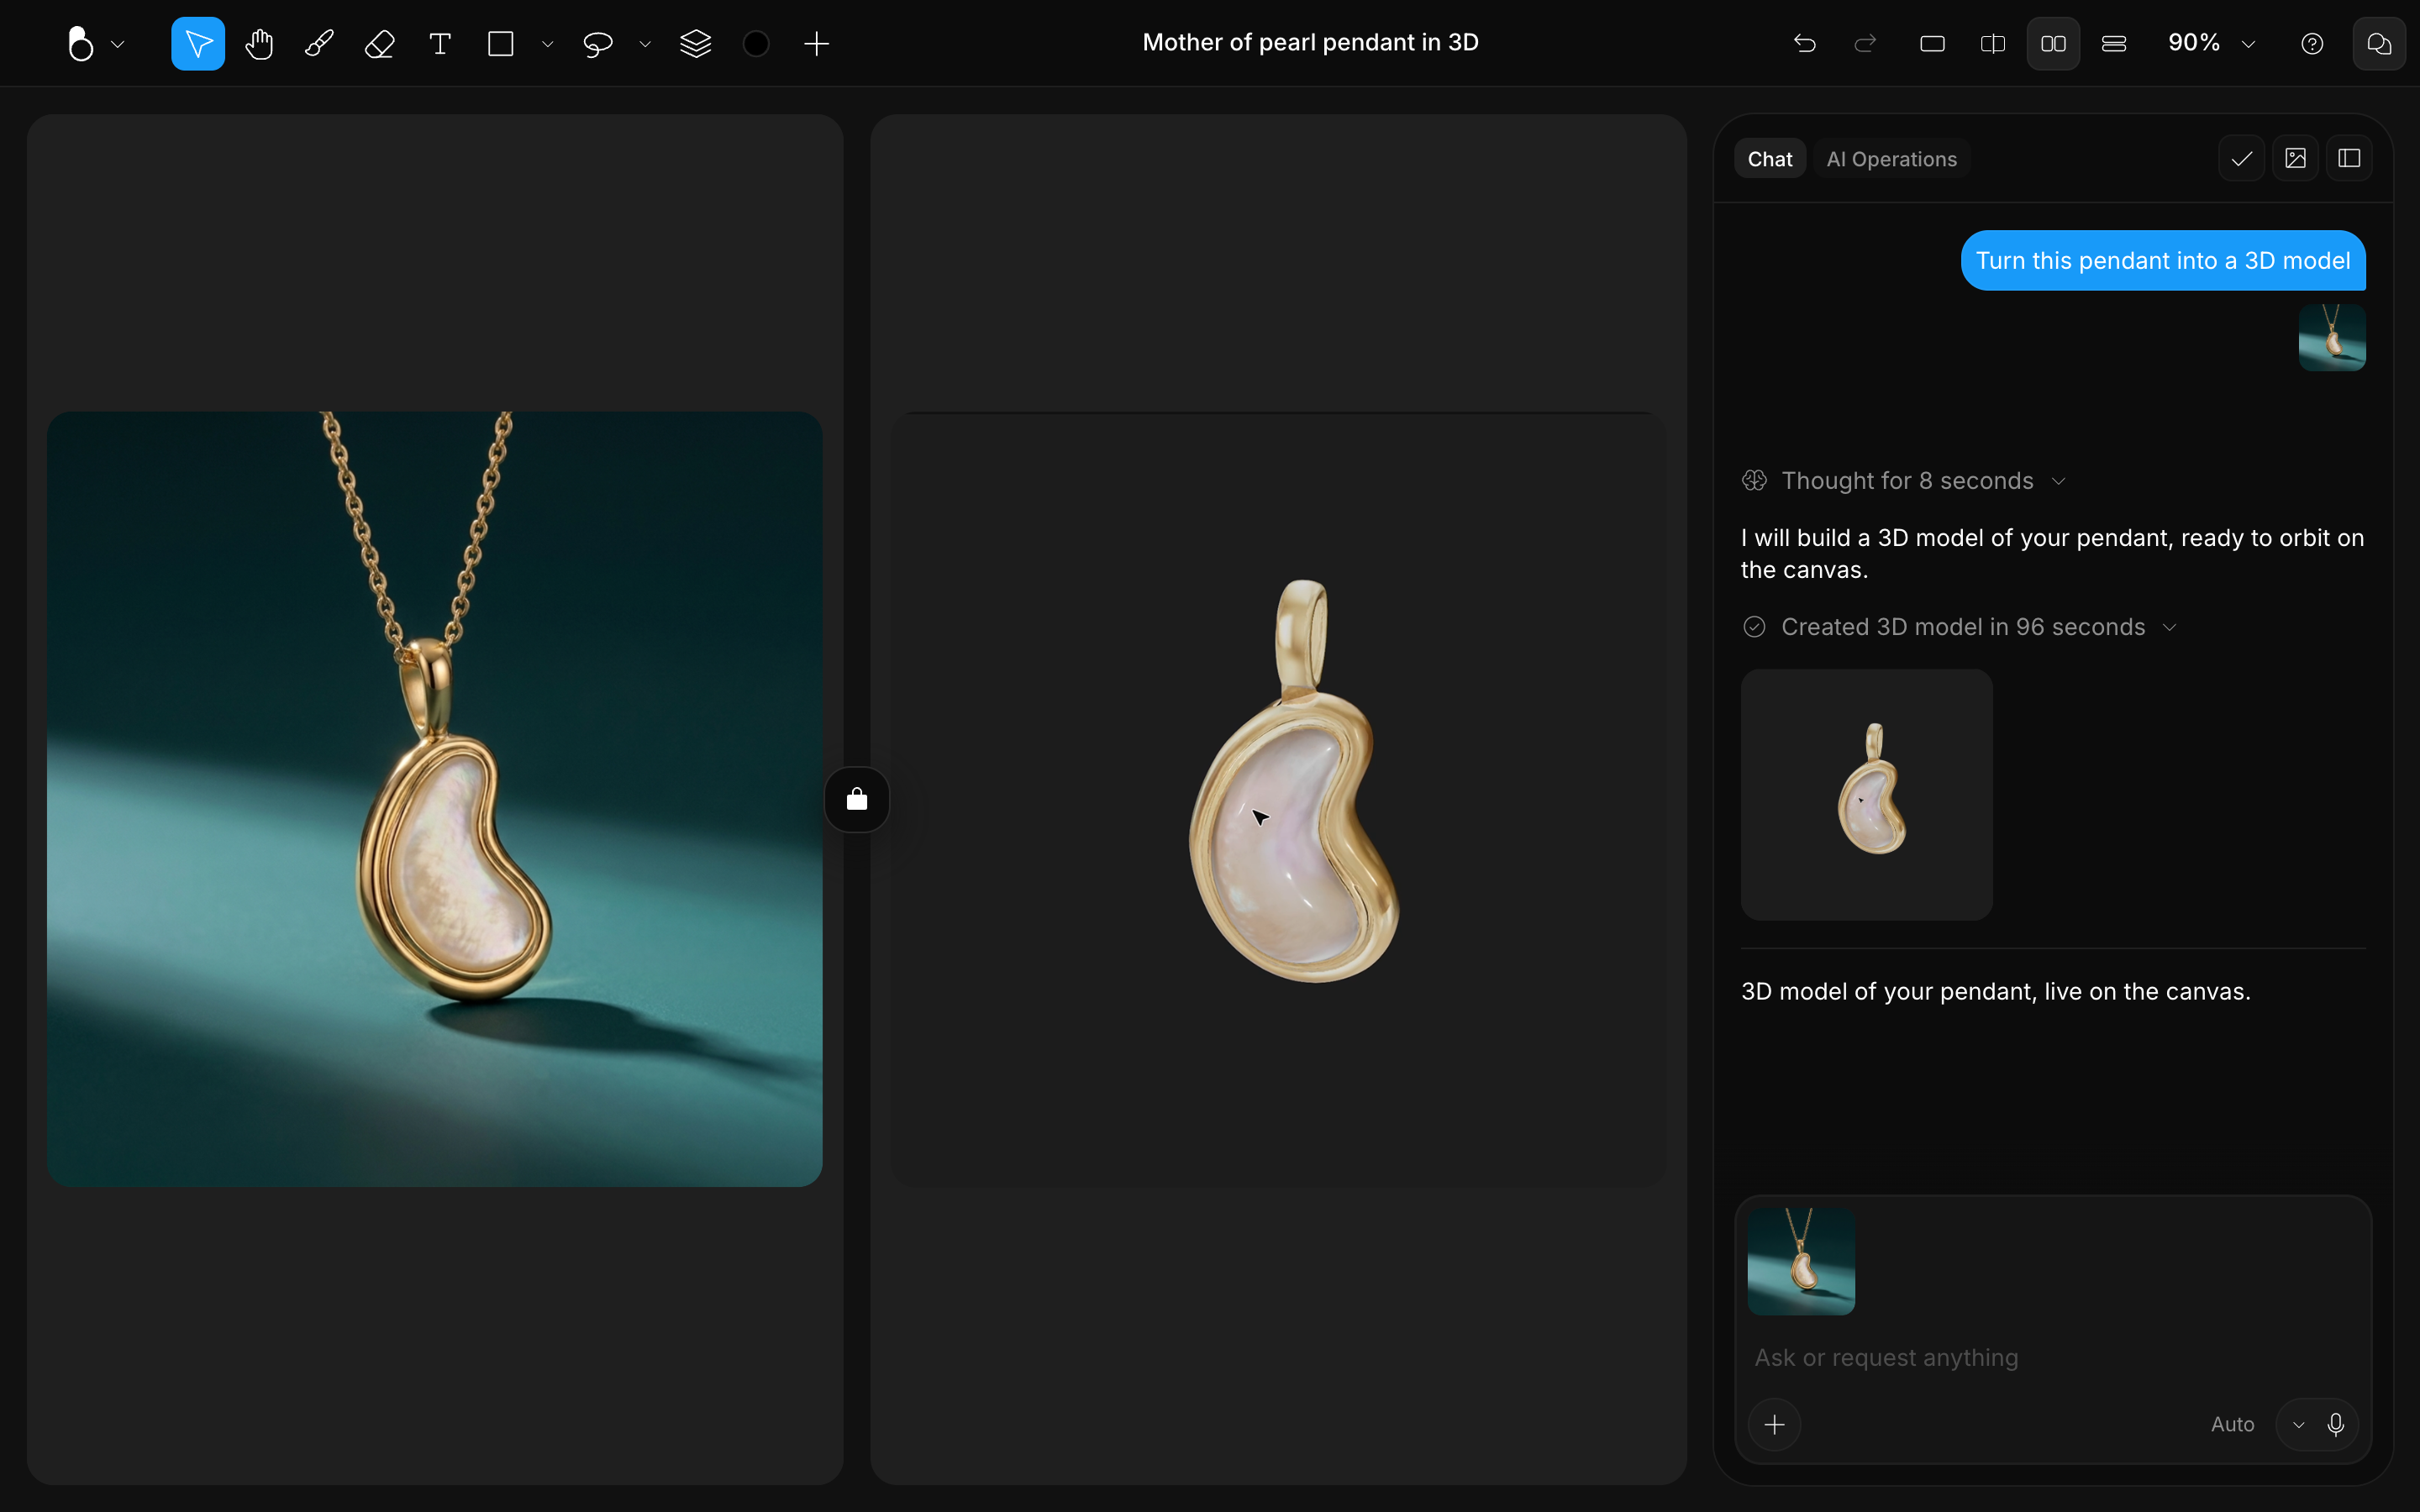Select the arrow Move tool
This screenshot has height=1512, width=2420.
[198, 43]
